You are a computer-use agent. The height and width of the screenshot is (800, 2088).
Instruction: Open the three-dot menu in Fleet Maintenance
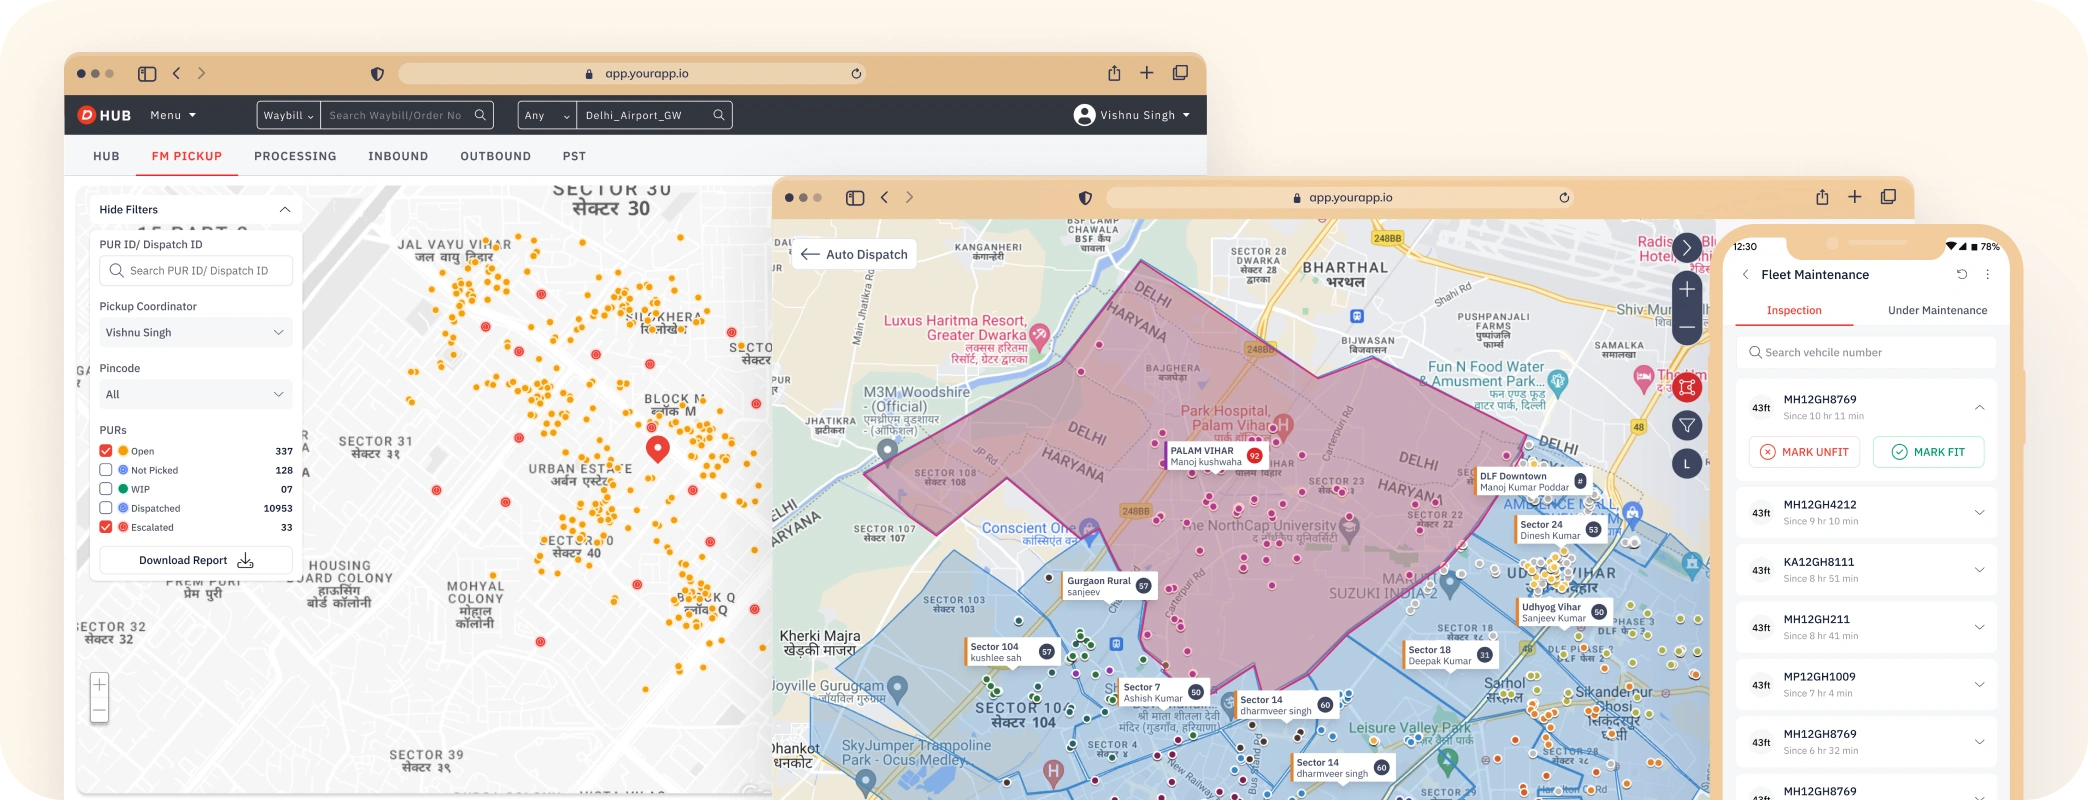pyautogui.click(x=1987, y=274)
